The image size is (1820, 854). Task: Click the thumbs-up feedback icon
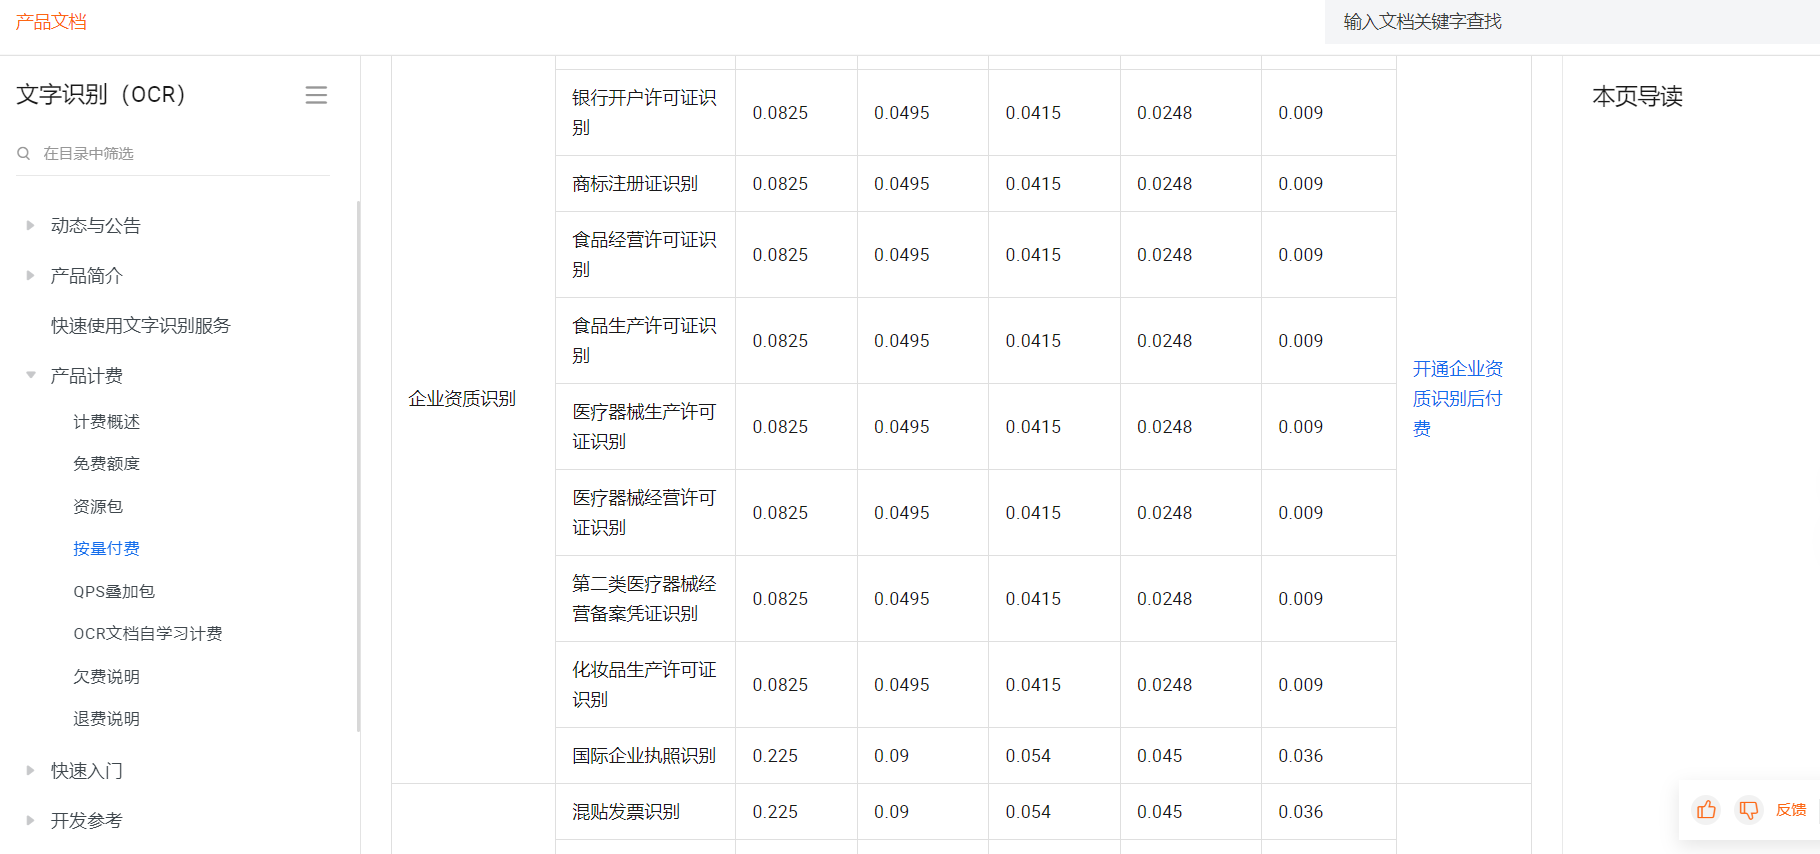click(1706, 810)
